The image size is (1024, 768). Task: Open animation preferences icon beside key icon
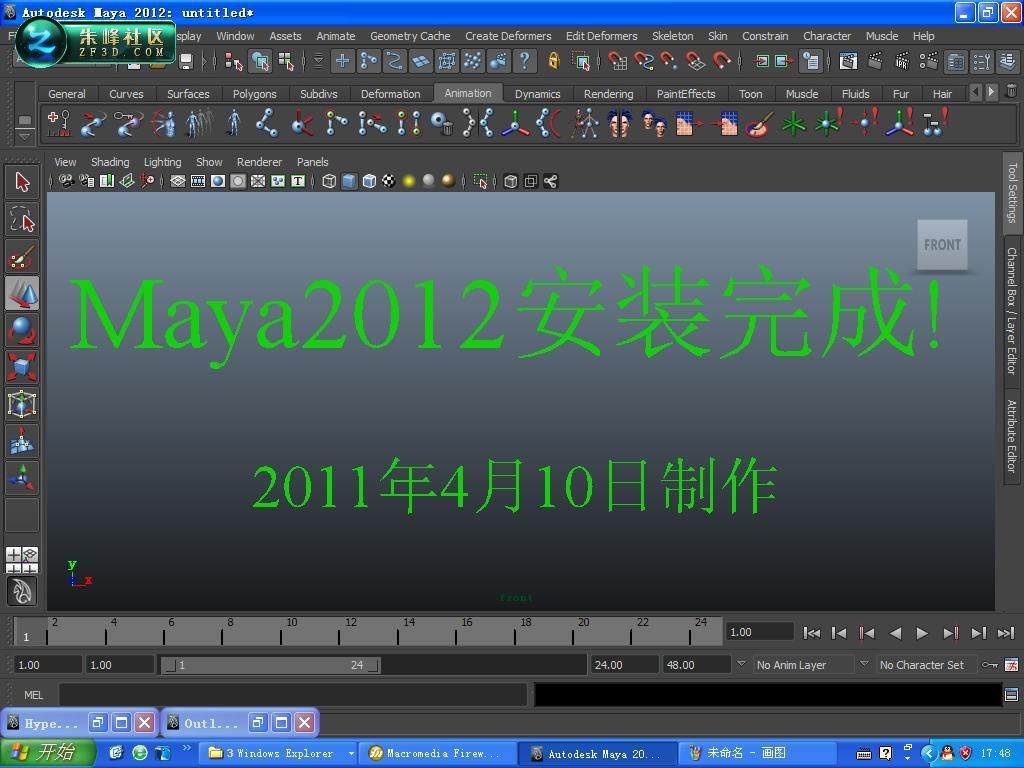1011,665
